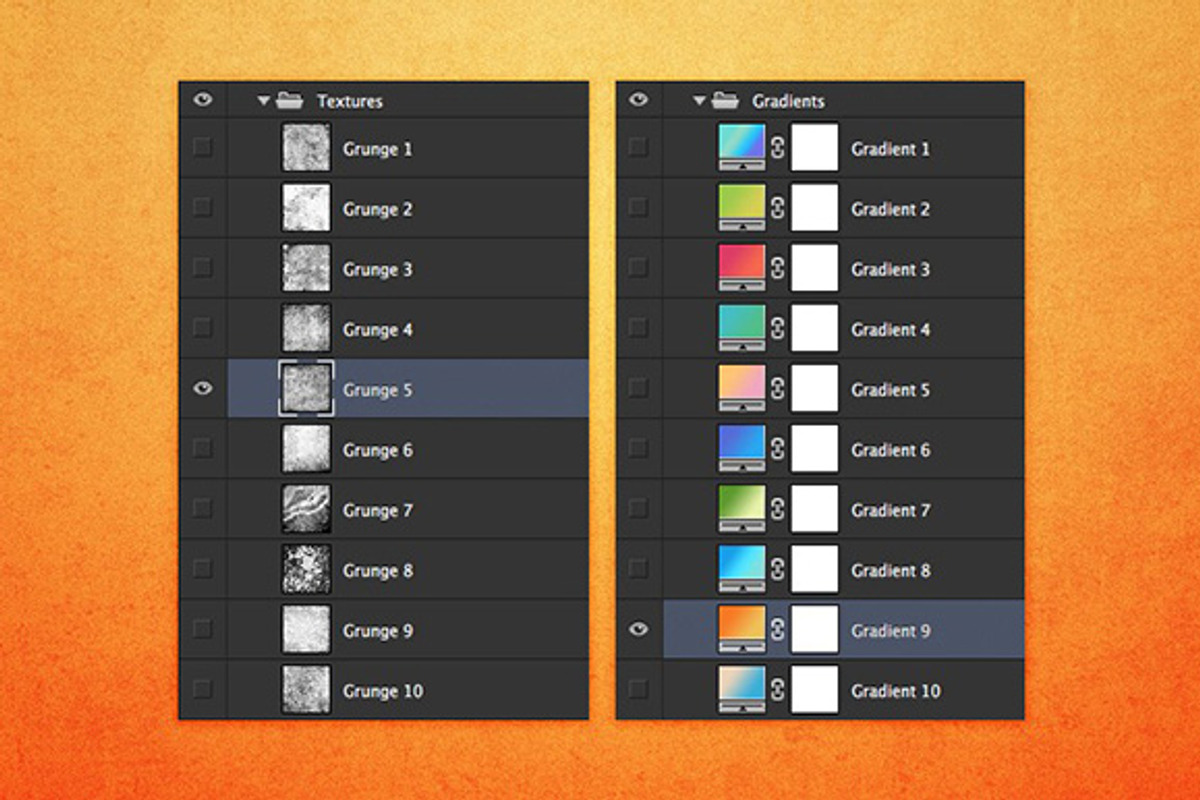Select the Grunge 8 texture thumbnail
This screenshot has width=1200, height=800.
(x=306, y=570)
